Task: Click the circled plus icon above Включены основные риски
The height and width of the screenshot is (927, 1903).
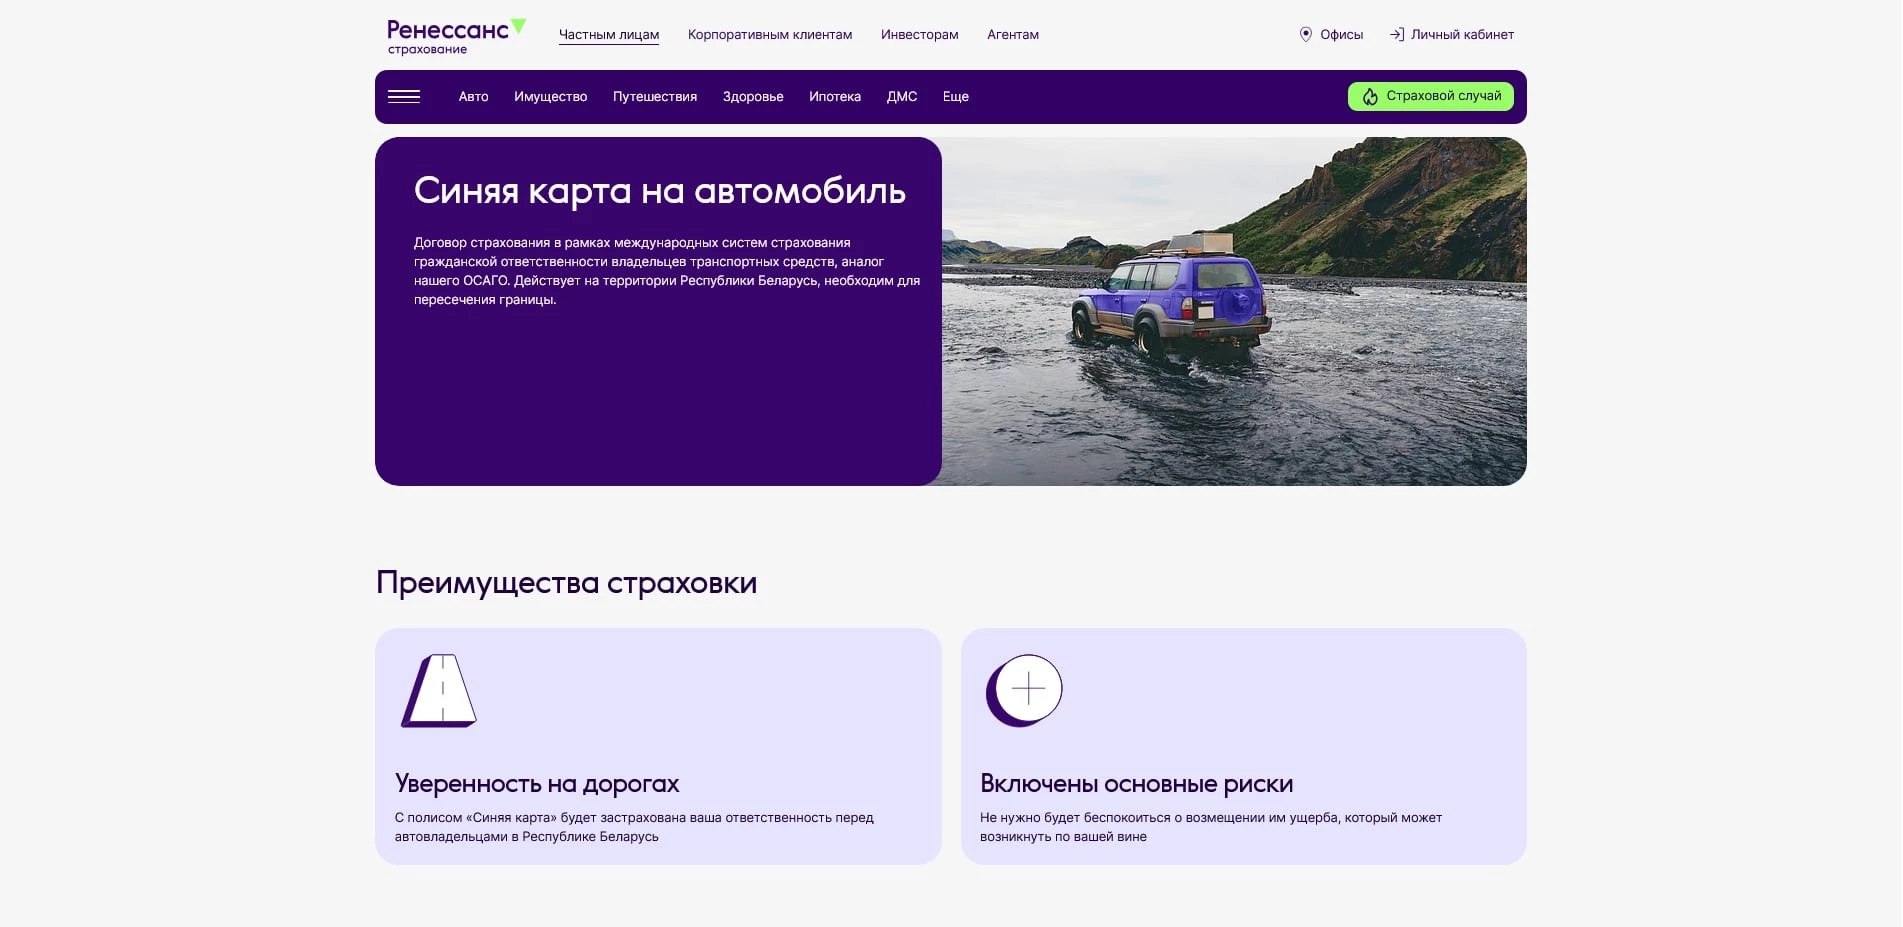Action: click(x=1025, y=689)
